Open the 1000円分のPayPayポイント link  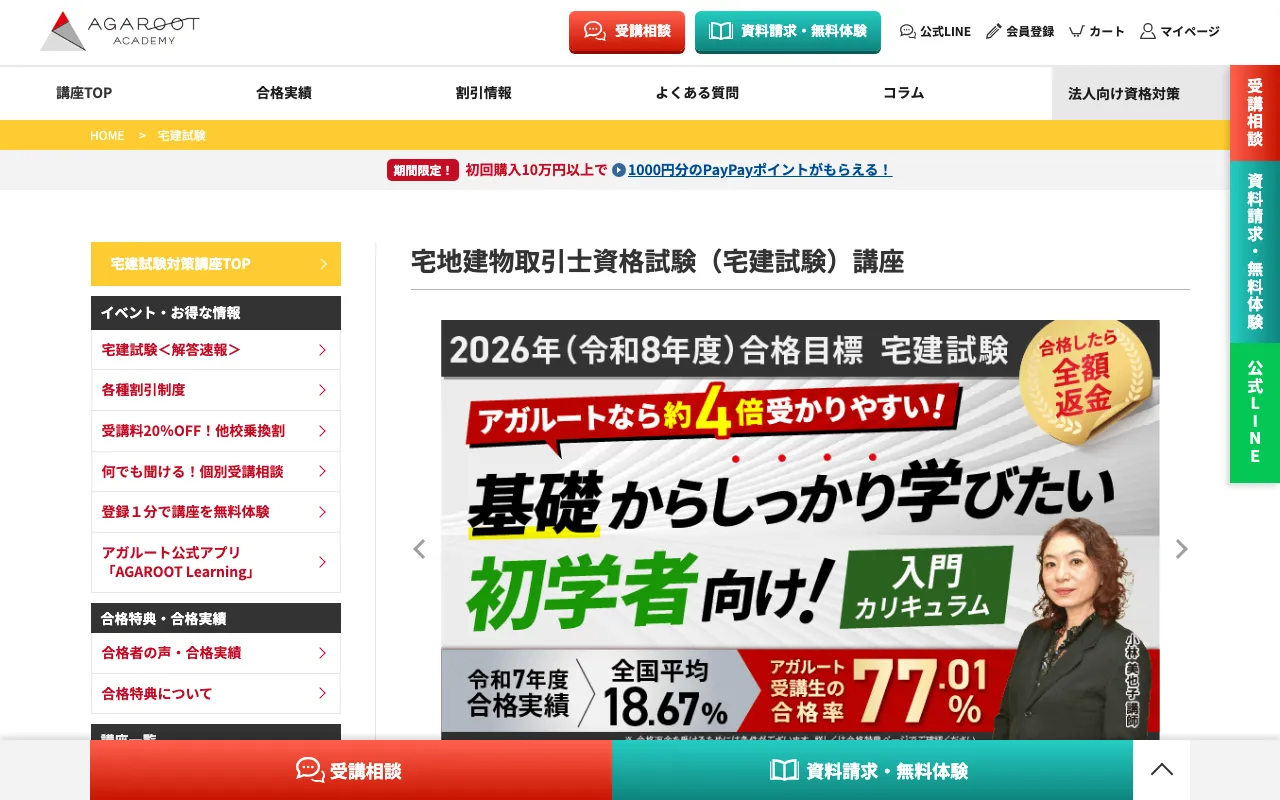[752, 170]
